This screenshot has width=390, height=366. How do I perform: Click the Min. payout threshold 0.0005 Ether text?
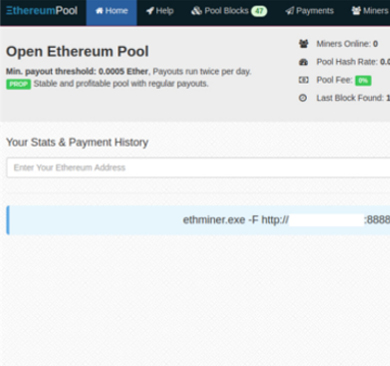(77, 72)
